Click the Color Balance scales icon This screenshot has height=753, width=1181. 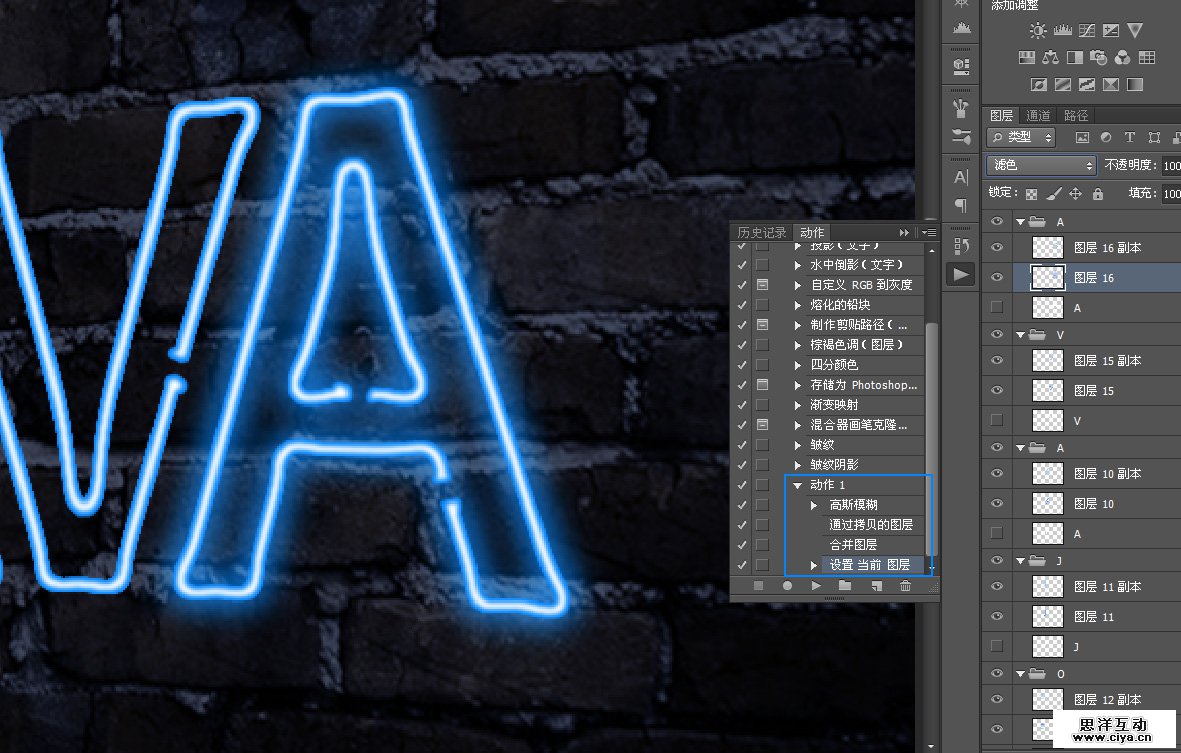point(1050,58)
